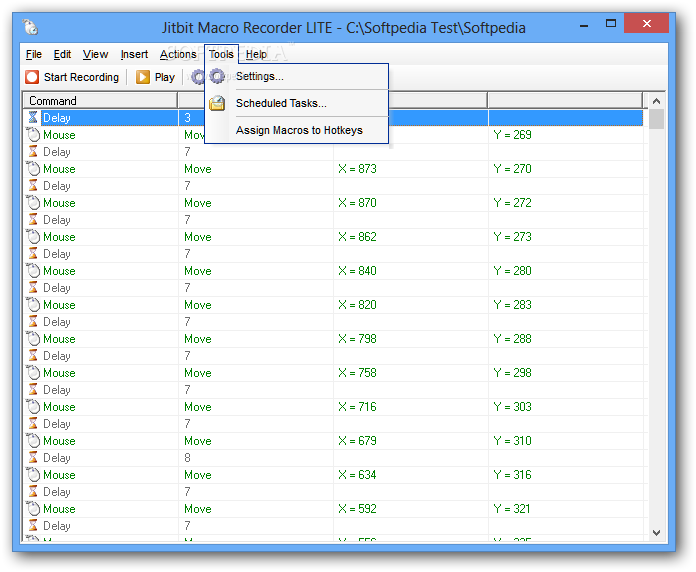The height and width of the screenshot is (572, 696).
Task: Click the hourglass icon above Mouse X = 873
Action: [x=33, y=152]
